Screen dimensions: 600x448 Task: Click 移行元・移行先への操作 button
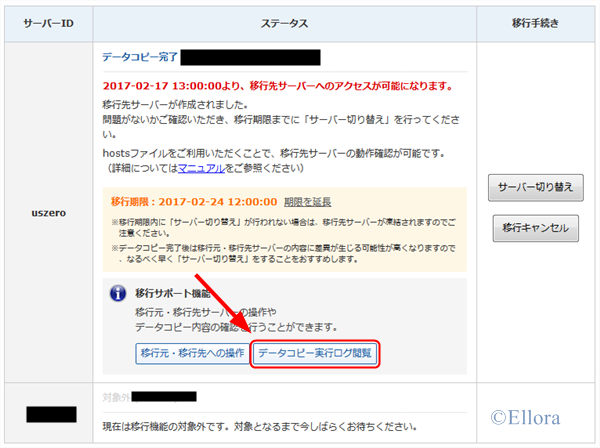pos(192,353)
